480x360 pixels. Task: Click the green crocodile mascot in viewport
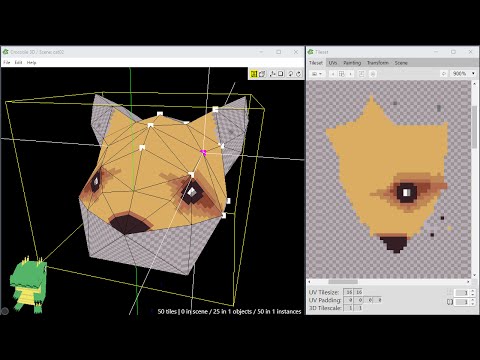pyautogui.click(x=28, y=286)
